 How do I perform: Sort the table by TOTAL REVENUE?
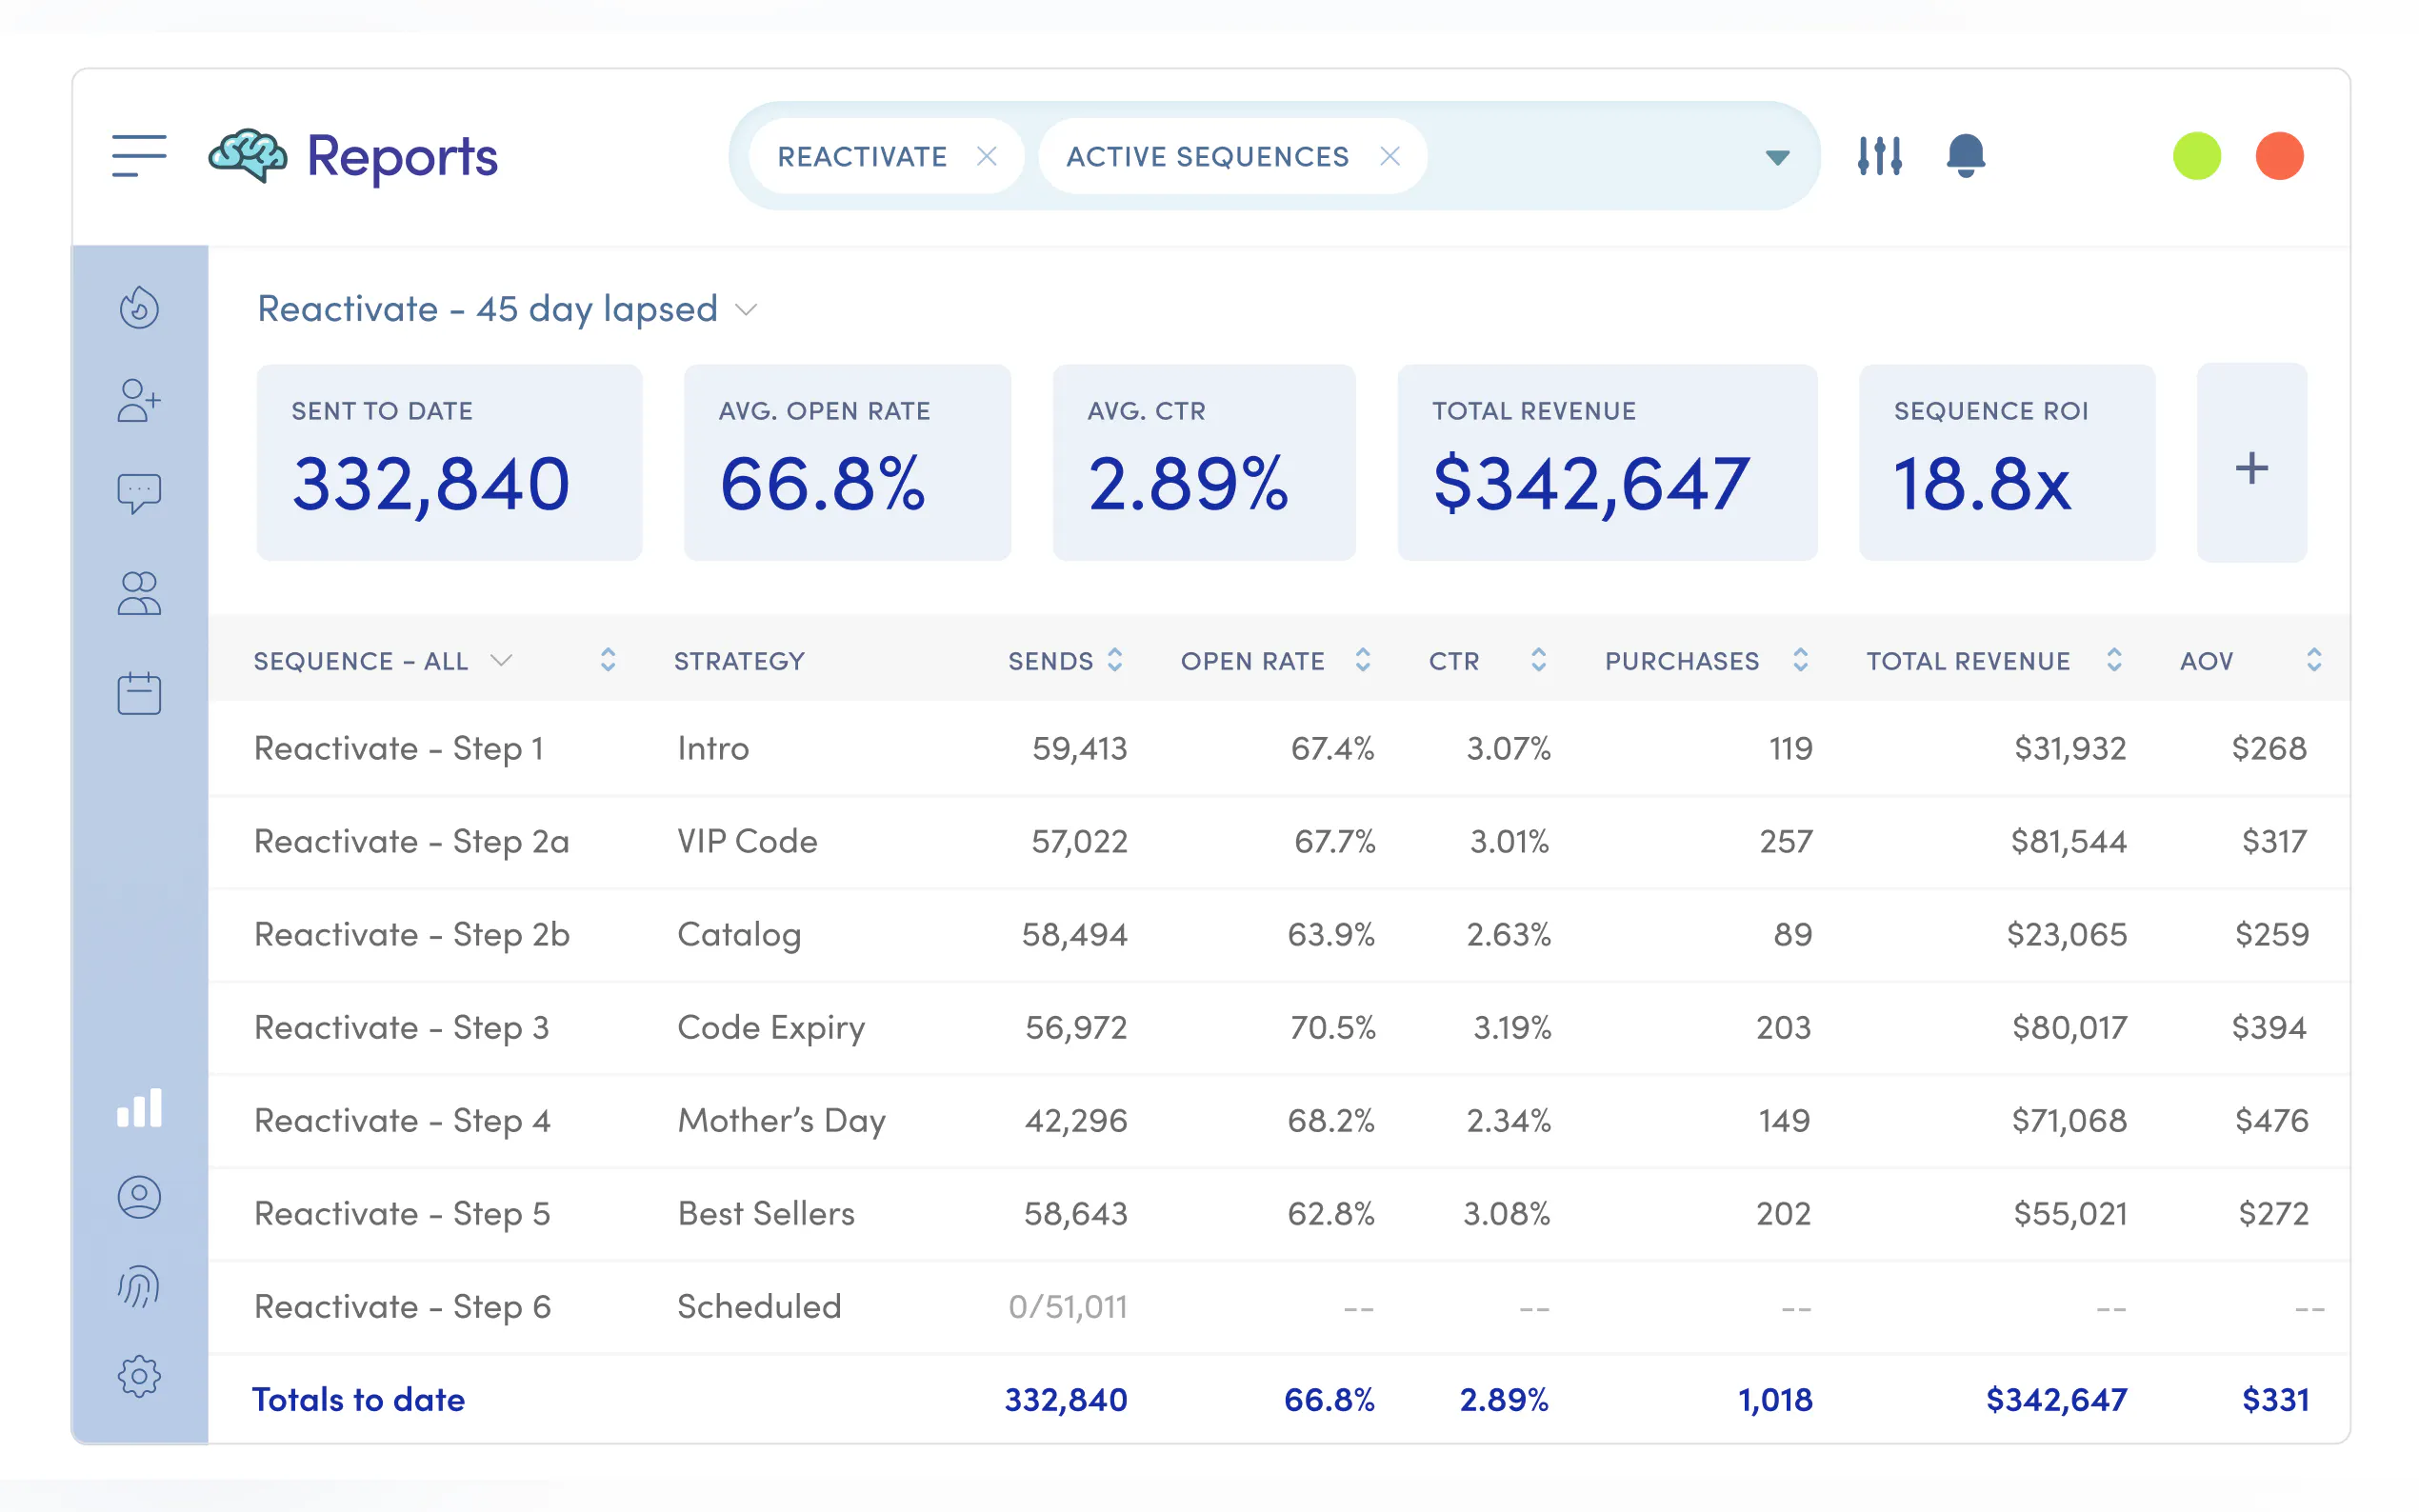[x=2113, y=660]
